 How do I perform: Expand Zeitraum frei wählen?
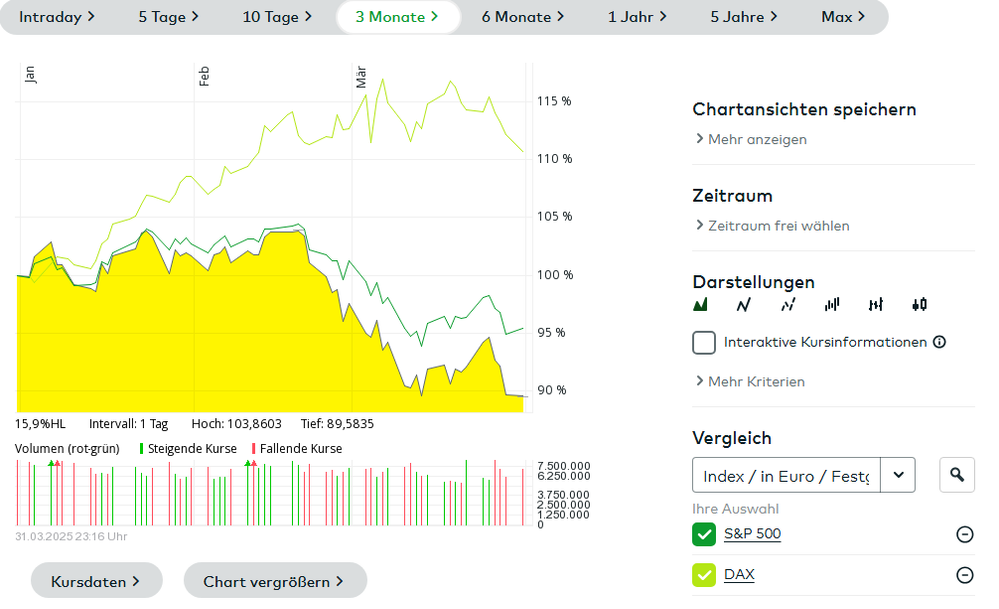tap(772, 226)
